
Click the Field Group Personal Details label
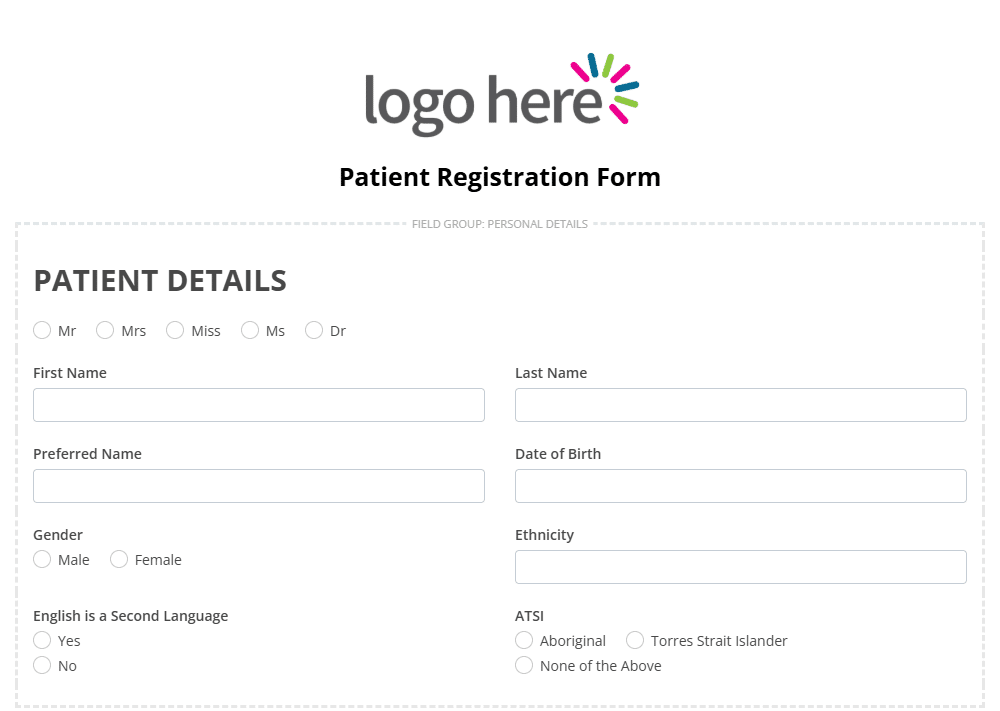pos(500,224)
